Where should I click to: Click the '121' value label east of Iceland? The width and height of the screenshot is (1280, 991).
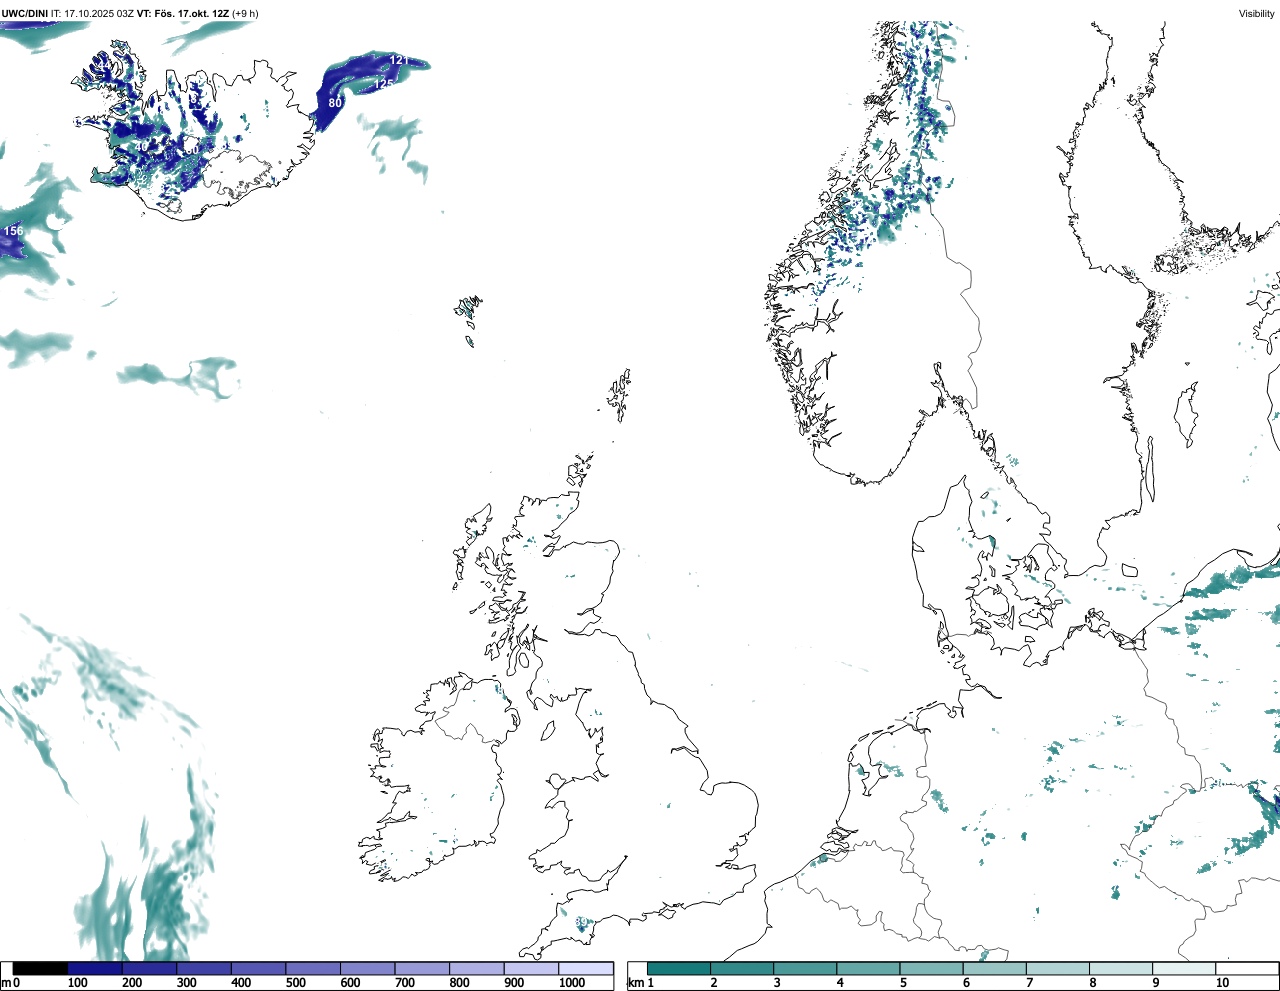point(397,61)
